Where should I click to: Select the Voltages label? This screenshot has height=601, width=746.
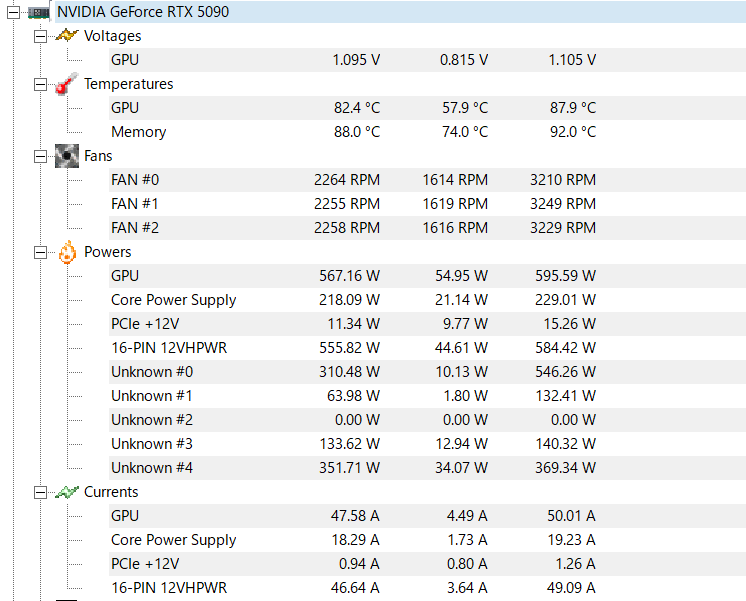click(x=112, y=36)
